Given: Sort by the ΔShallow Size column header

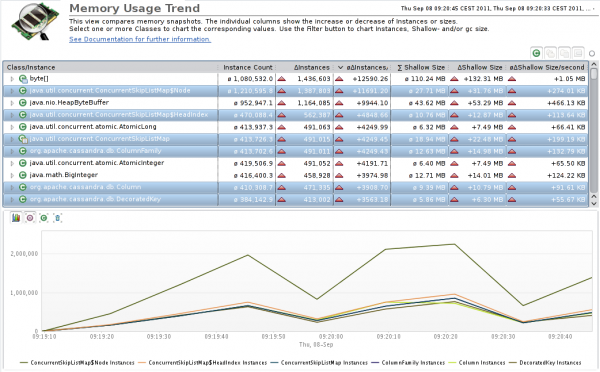Looking at the screenshot, I should click(477, 67).
